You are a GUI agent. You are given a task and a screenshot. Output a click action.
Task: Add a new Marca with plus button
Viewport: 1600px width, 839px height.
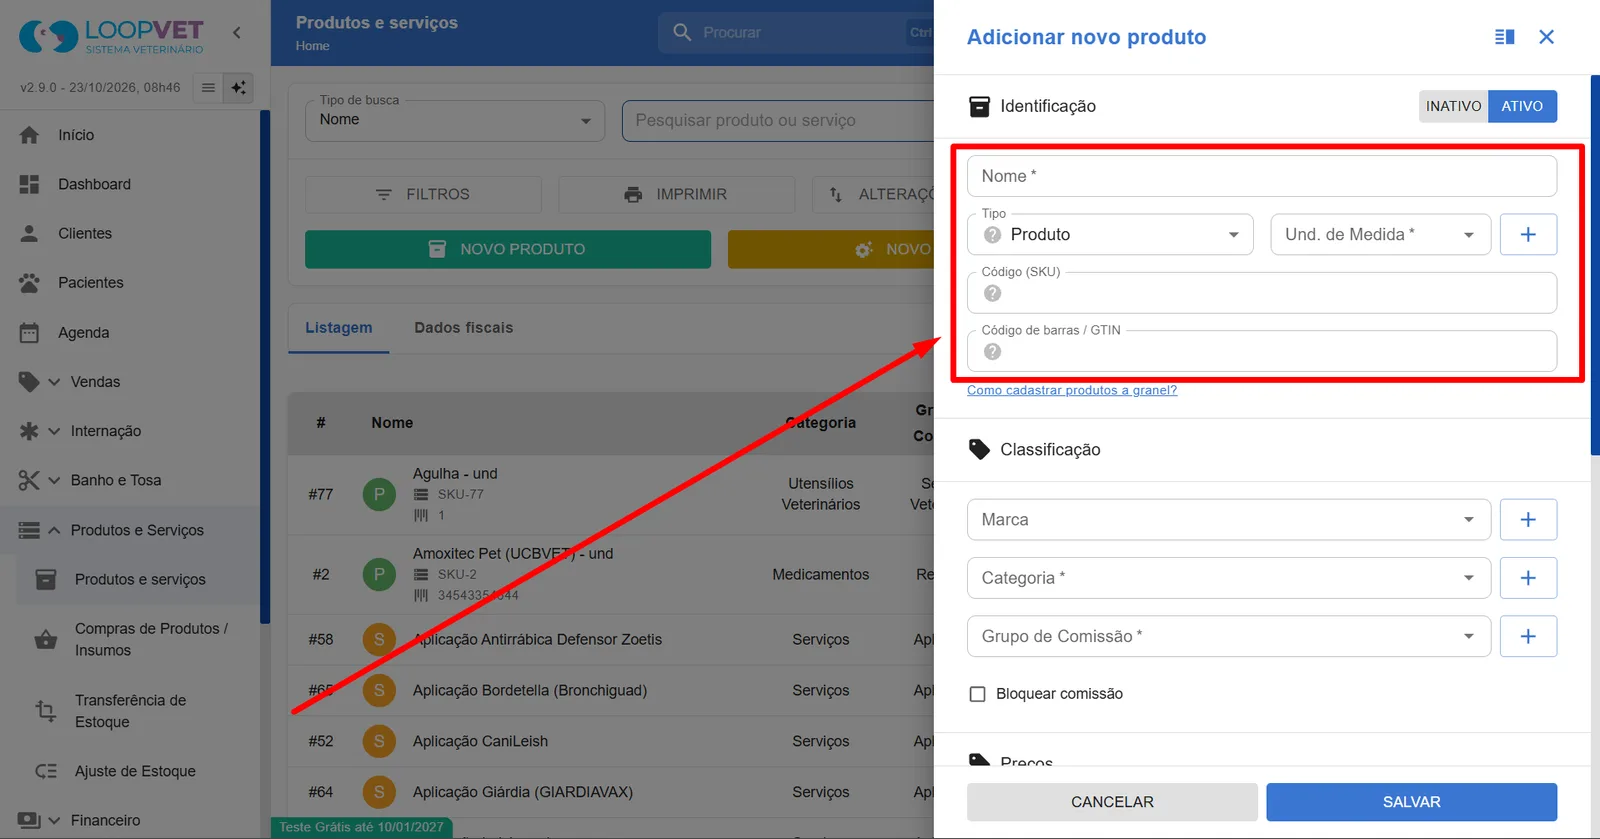(x=1528, y=520)
